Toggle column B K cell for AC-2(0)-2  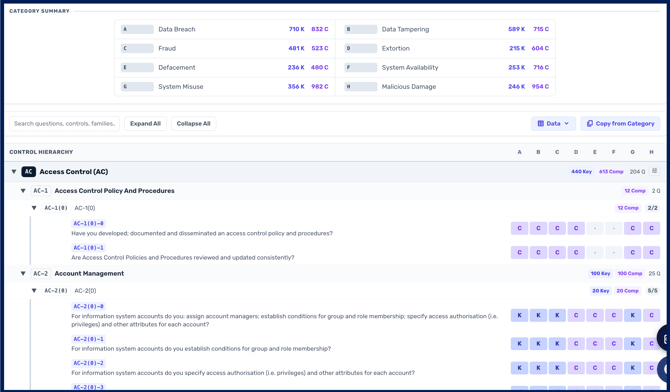pos(538,368)
